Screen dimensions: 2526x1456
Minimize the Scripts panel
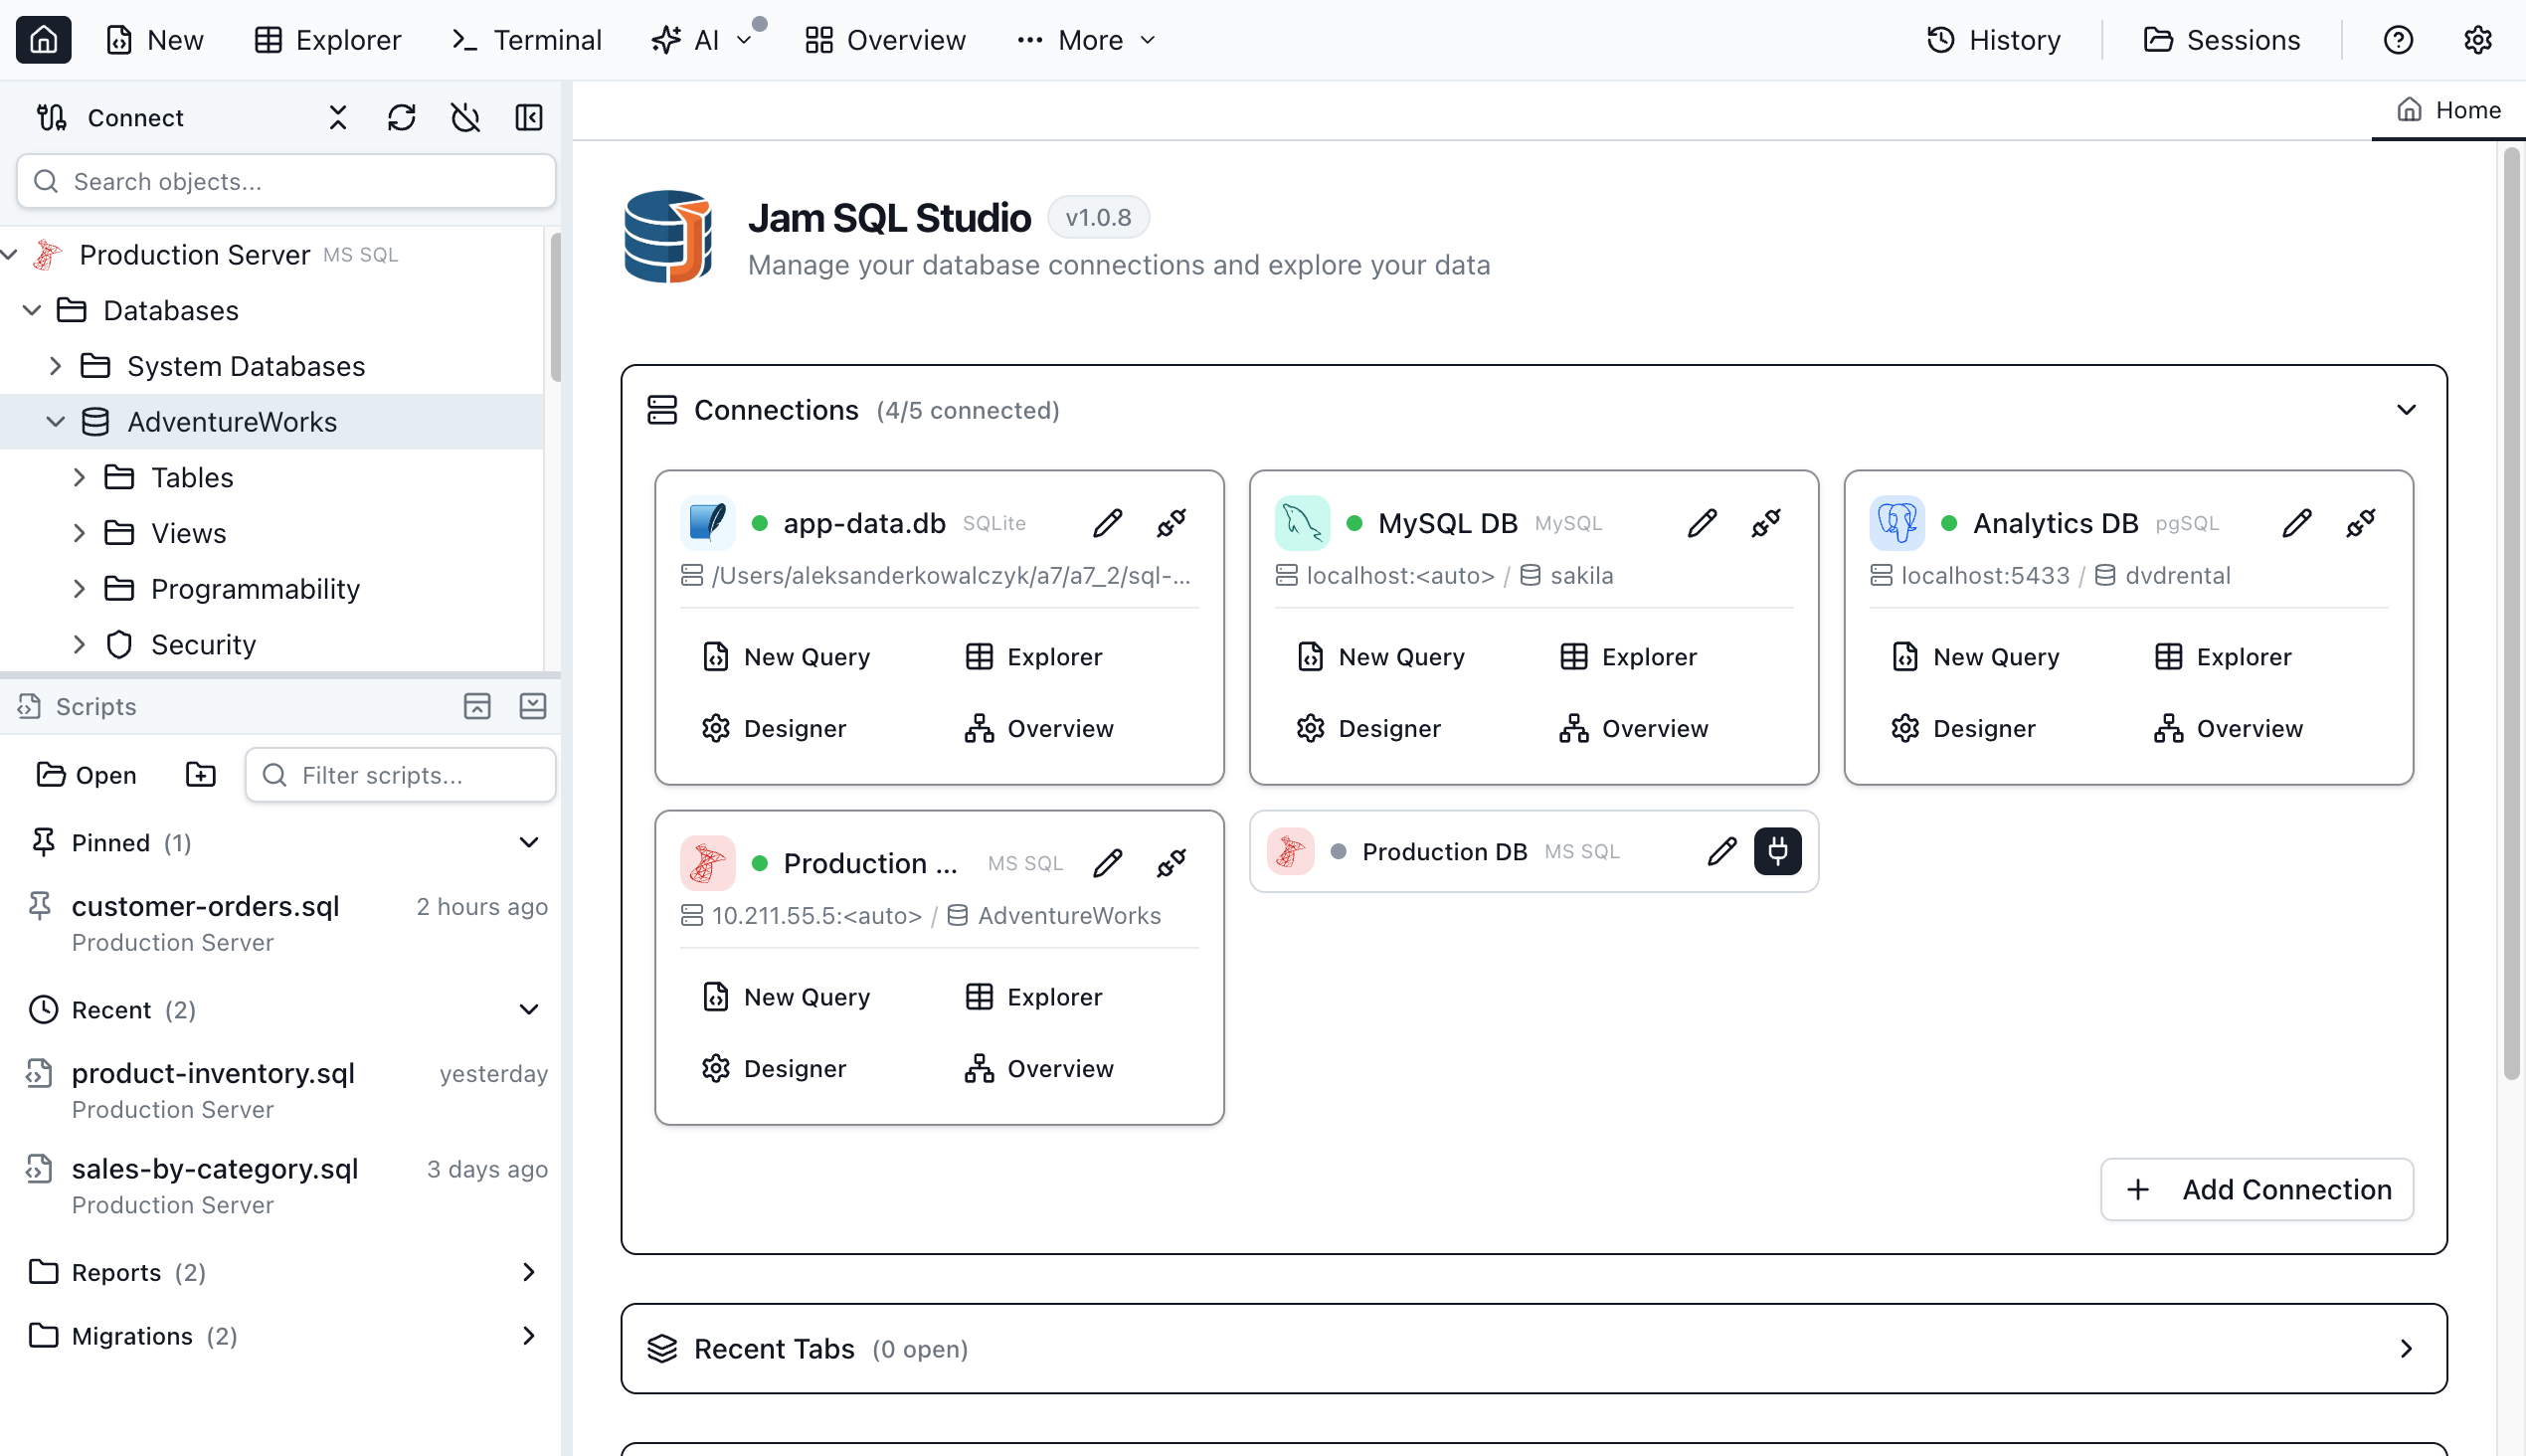pyautogui.click(x=533, y=706)
